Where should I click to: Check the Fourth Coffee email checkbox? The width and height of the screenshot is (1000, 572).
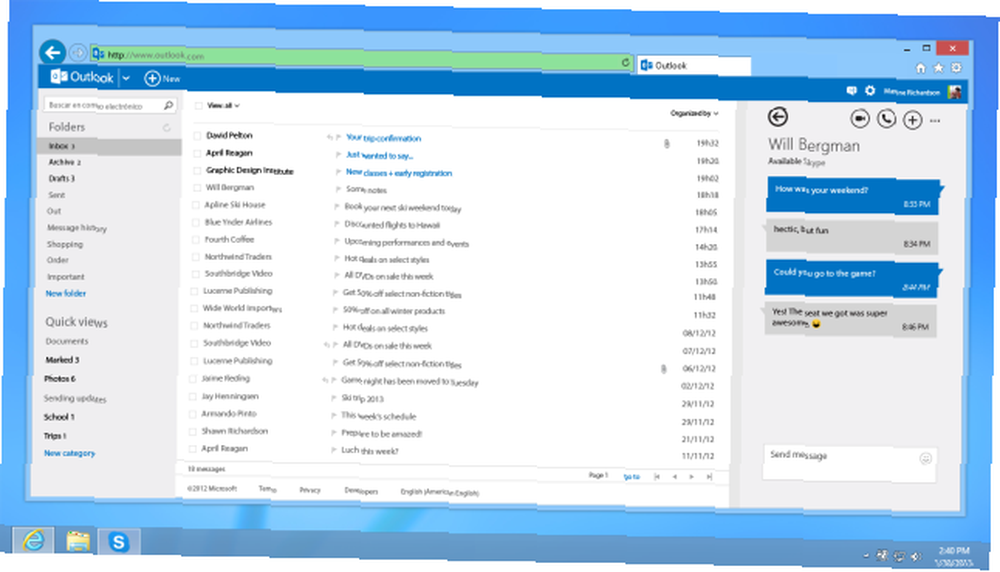tap(196, 239)
